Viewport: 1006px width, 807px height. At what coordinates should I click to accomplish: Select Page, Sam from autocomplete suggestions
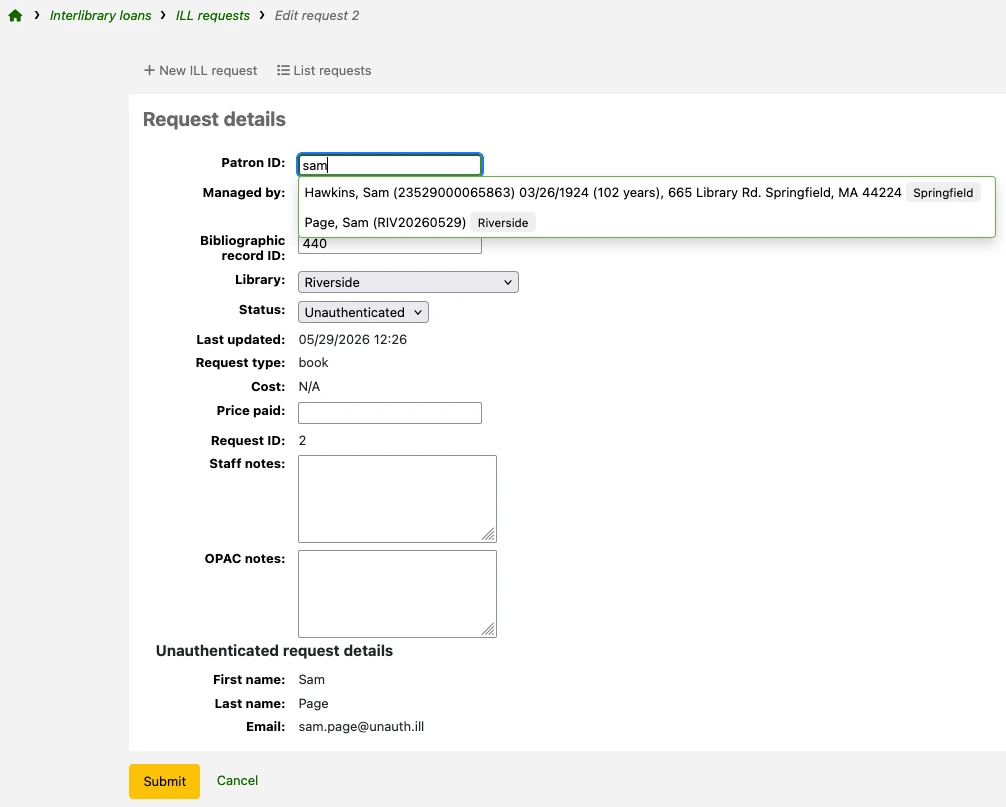(646, 223)
